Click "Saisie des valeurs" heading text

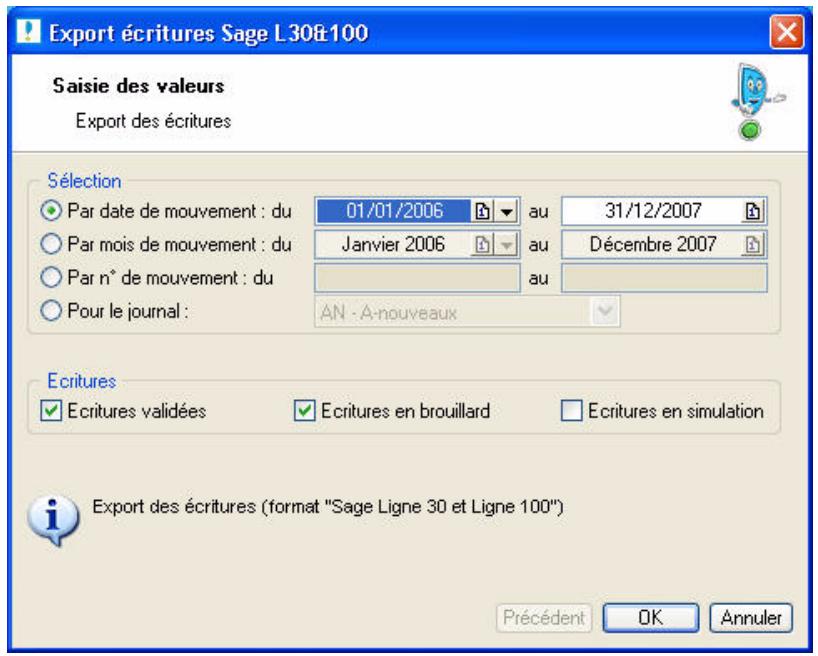coord(138,86)
